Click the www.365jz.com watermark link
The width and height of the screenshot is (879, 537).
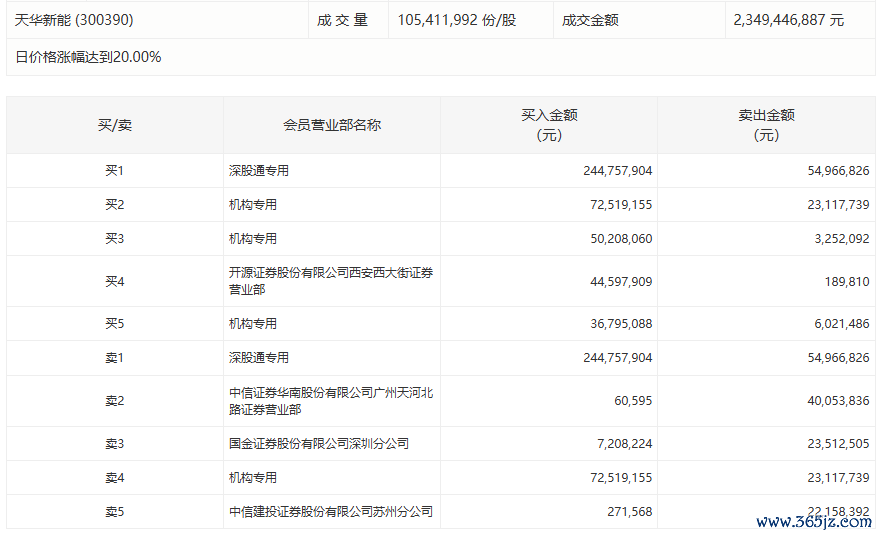click(814, 521)
